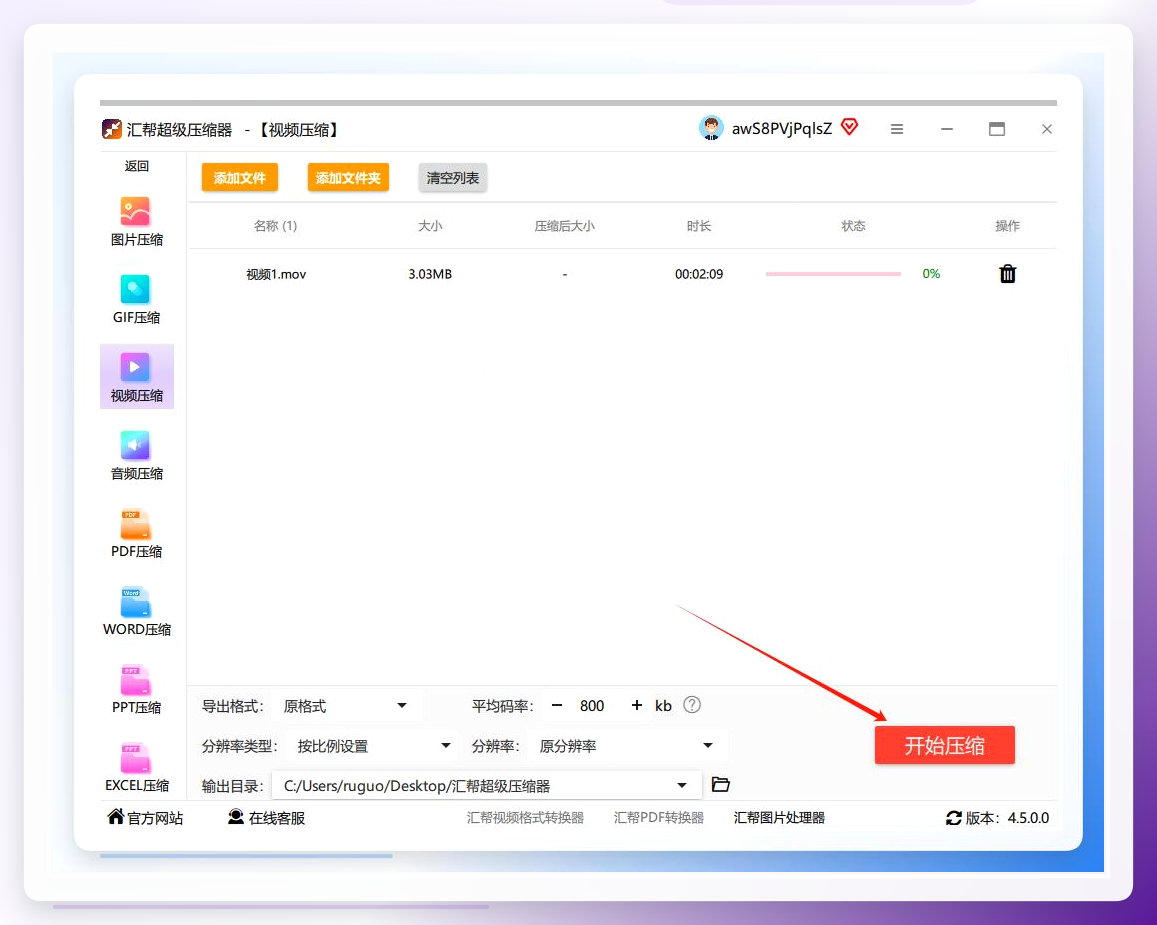Expand the 分辨率 原分辨率 dropdown
This screenshot has width=1157, height=925.
point(627,746)
